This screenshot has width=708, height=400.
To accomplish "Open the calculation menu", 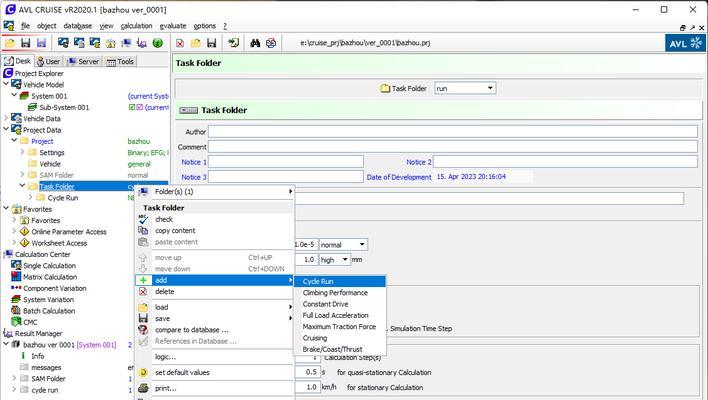I will tap(136, 26).
